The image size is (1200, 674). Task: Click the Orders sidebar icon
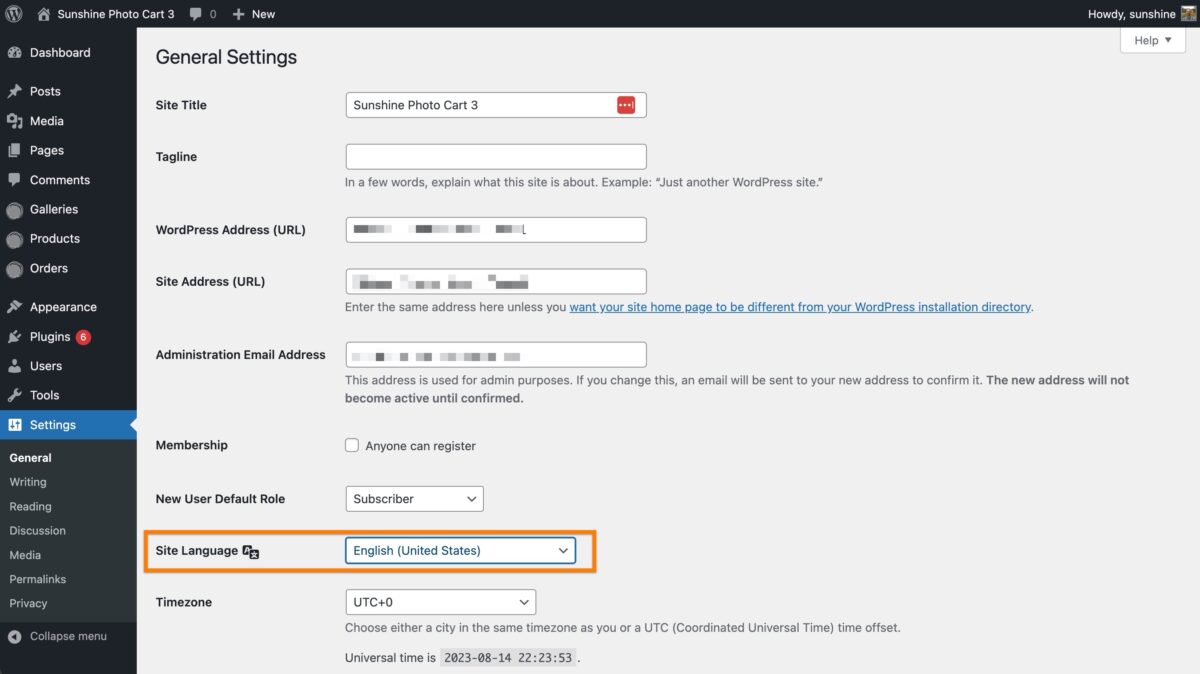[x=14, y=269]
